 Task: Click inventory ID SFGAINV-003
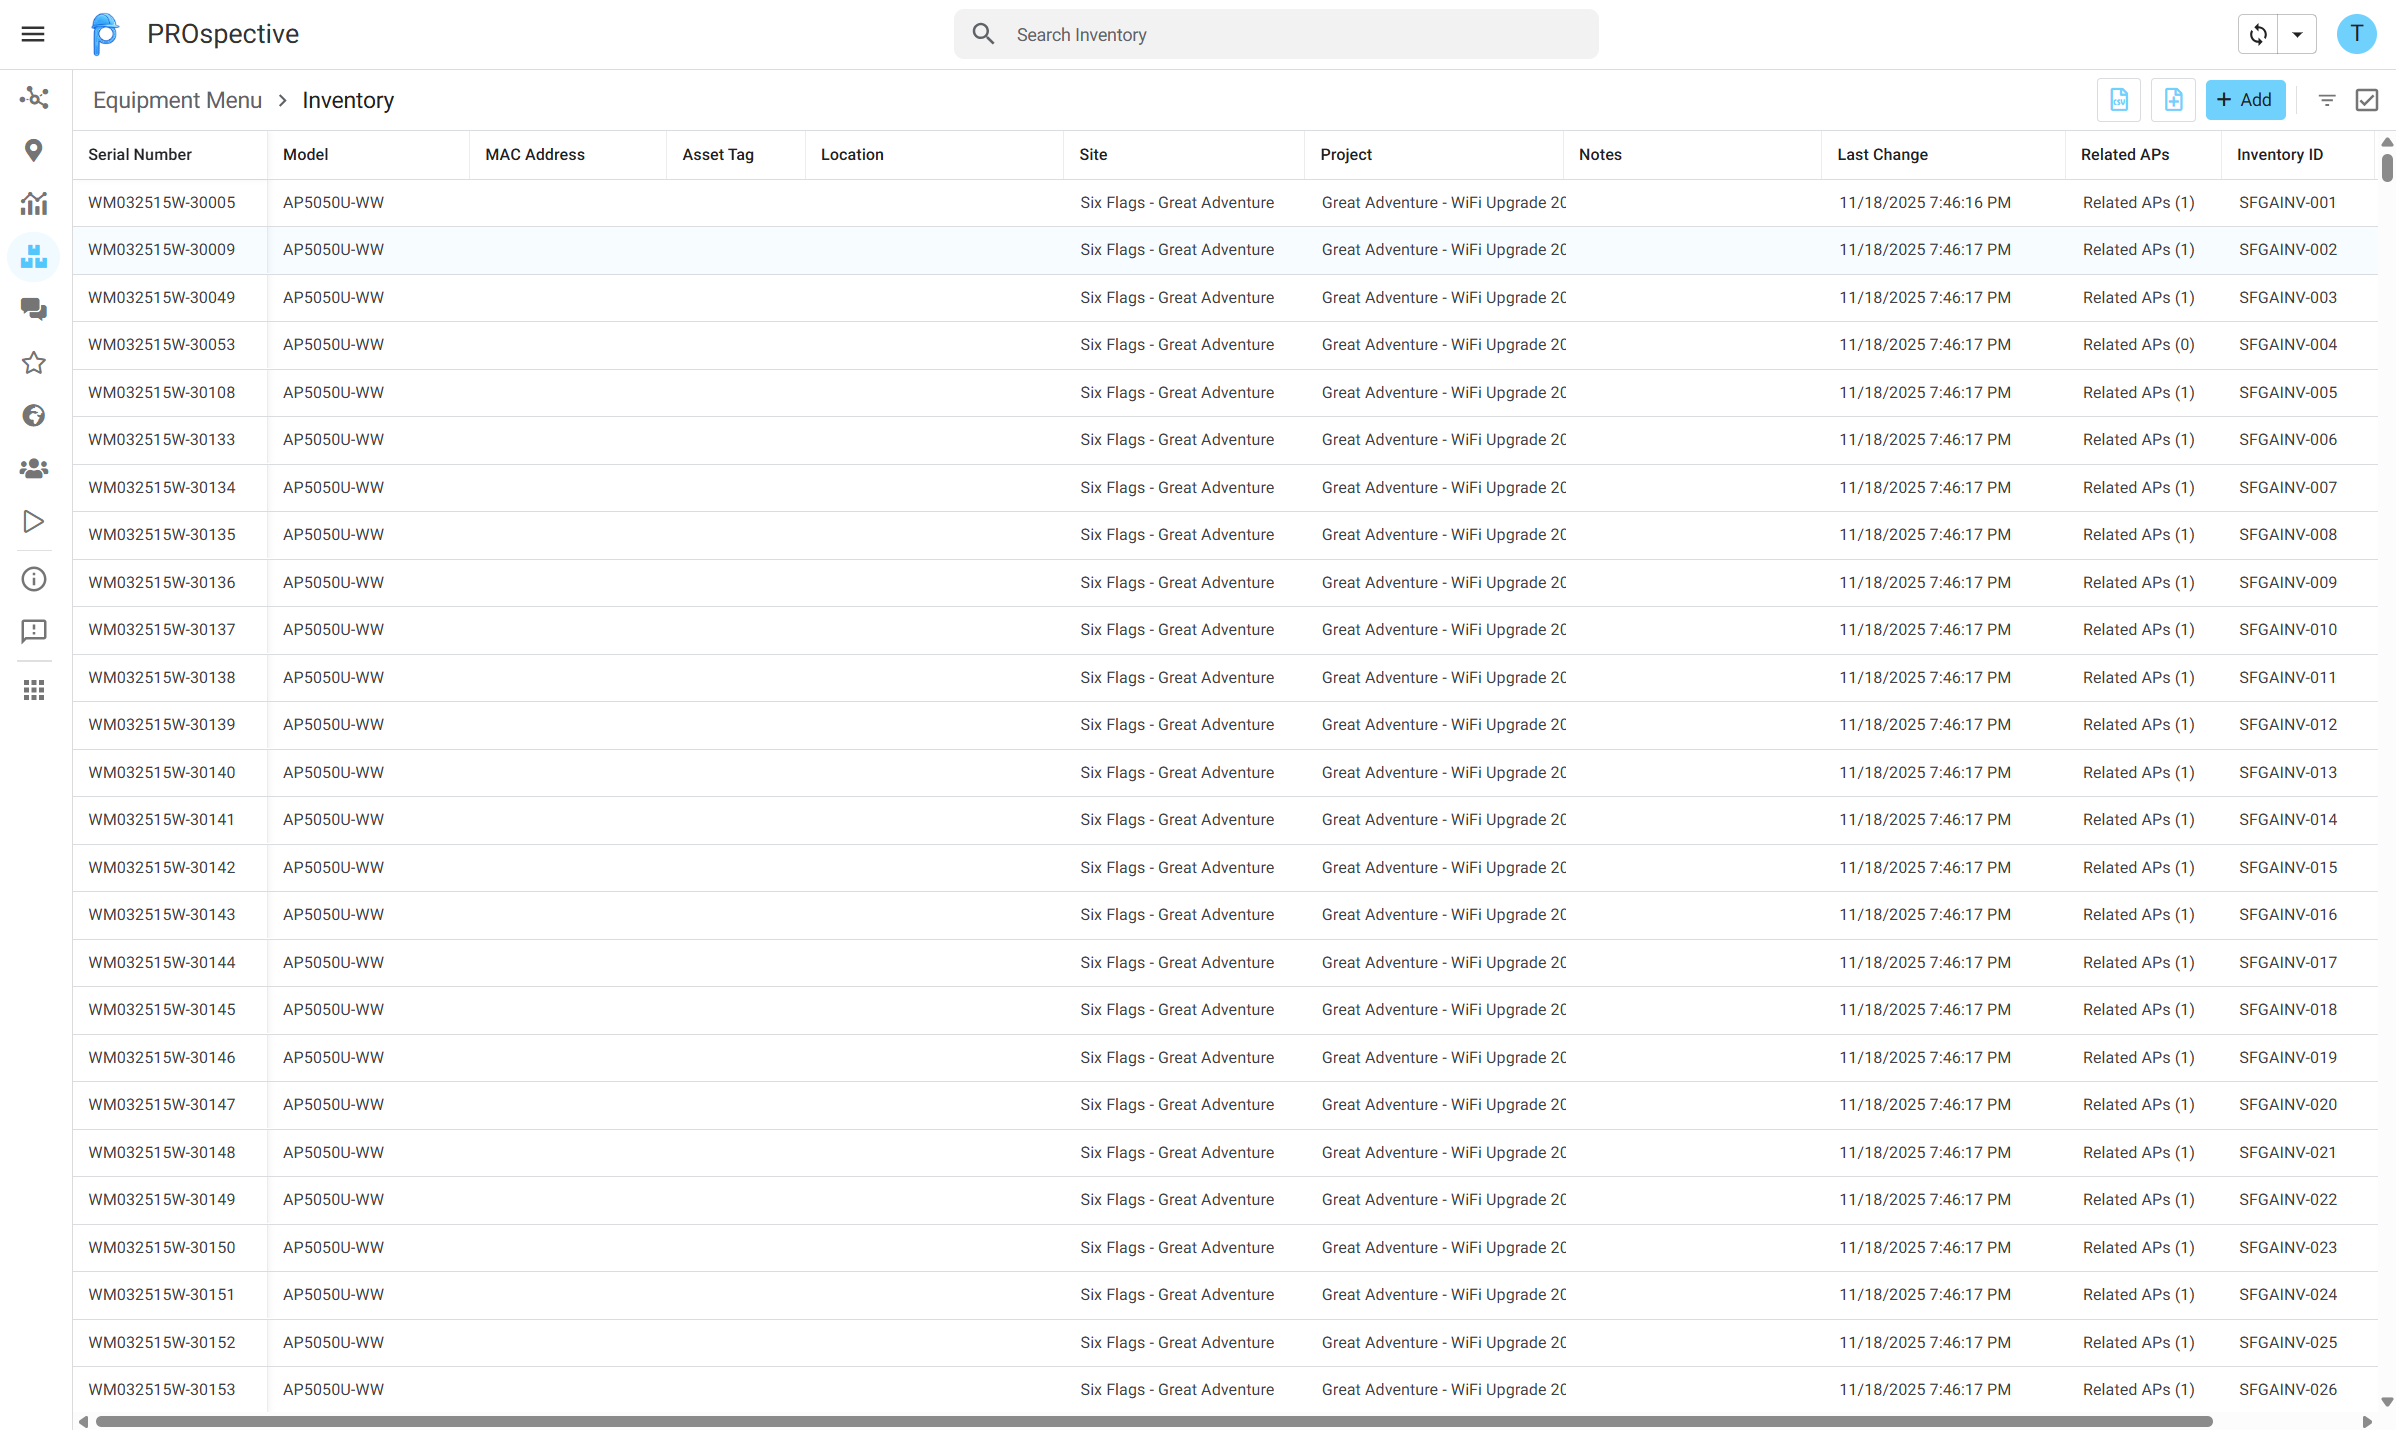2288,298
